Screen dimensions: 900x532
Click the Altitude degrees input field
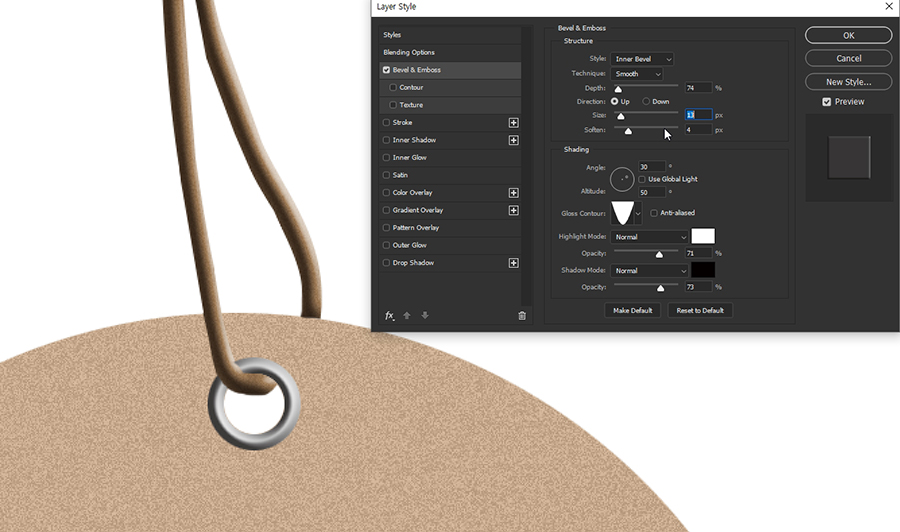(652, 193)
